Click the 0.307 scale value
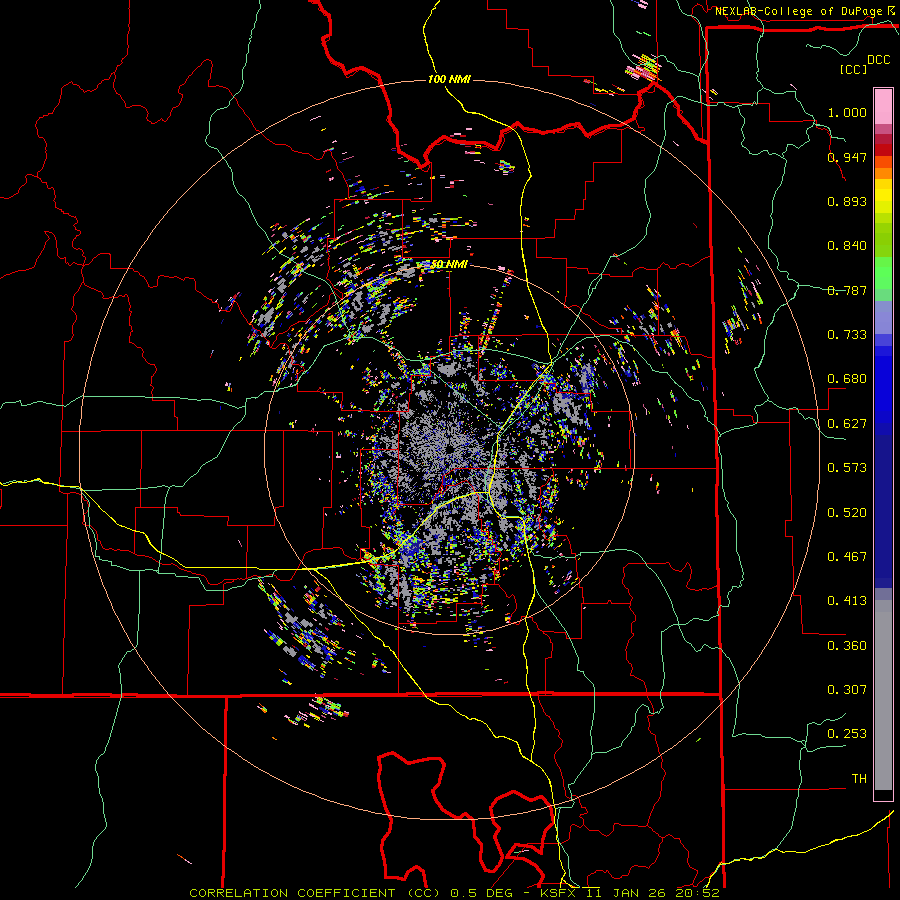The width and height of the screenshot is (900, 900). [847, 690]
